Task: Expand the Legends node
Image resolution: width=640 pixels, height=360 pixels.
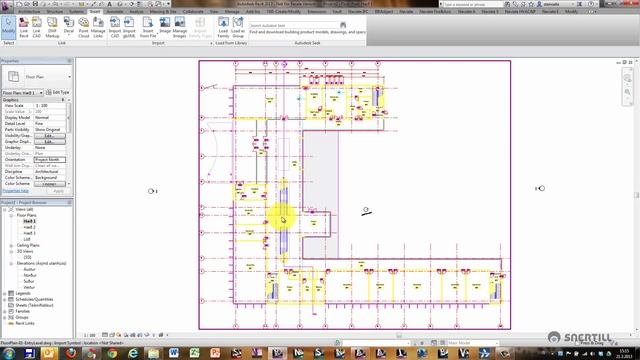Action: click(x=5, y=293)
